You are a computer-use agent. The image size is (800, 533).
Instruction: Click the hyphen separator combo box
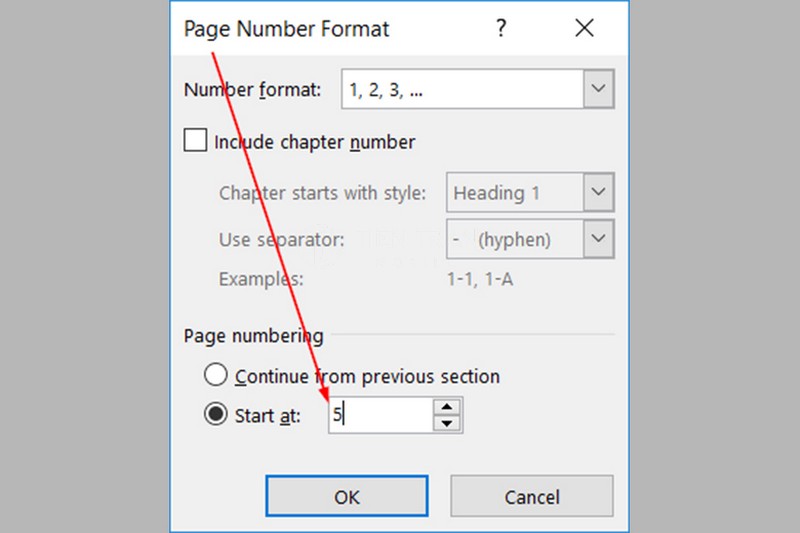coord(515,239)
